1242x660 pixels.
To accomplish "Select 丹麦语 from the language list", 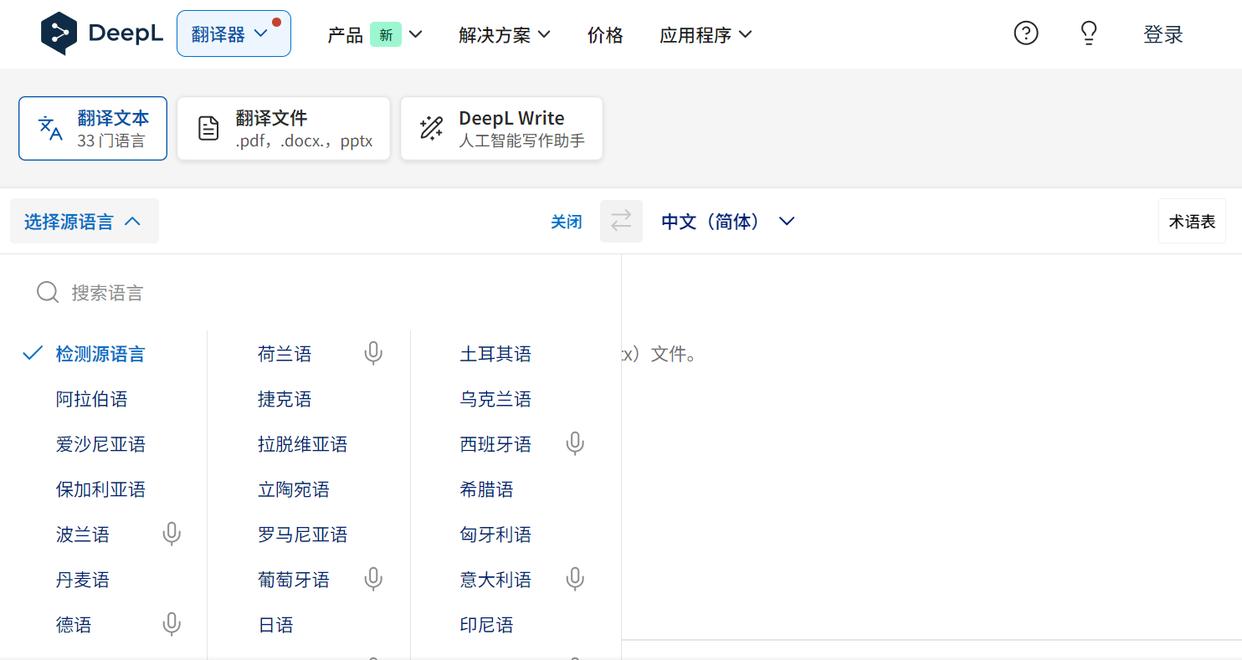I will tap(82, 579).
